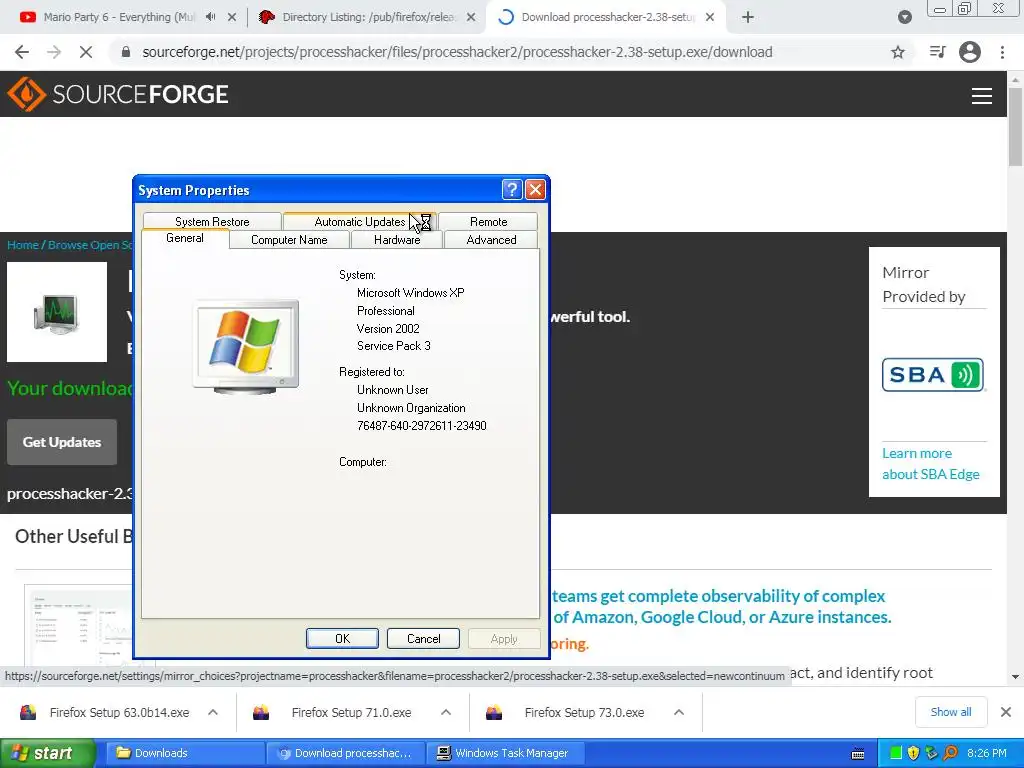
Task: Close the downloads shelf
Action: point(1006,712)
